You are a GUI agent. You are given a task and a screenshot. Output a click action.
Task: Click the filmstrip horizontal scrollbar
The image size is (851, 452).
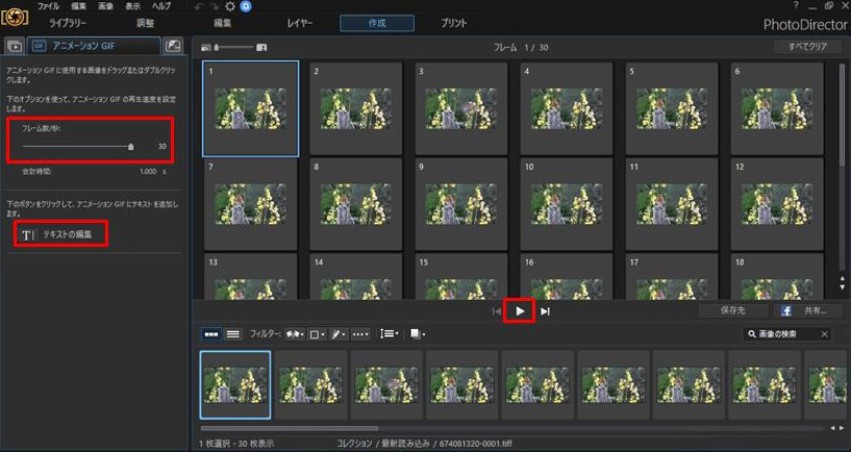click(x=289, y=428)
